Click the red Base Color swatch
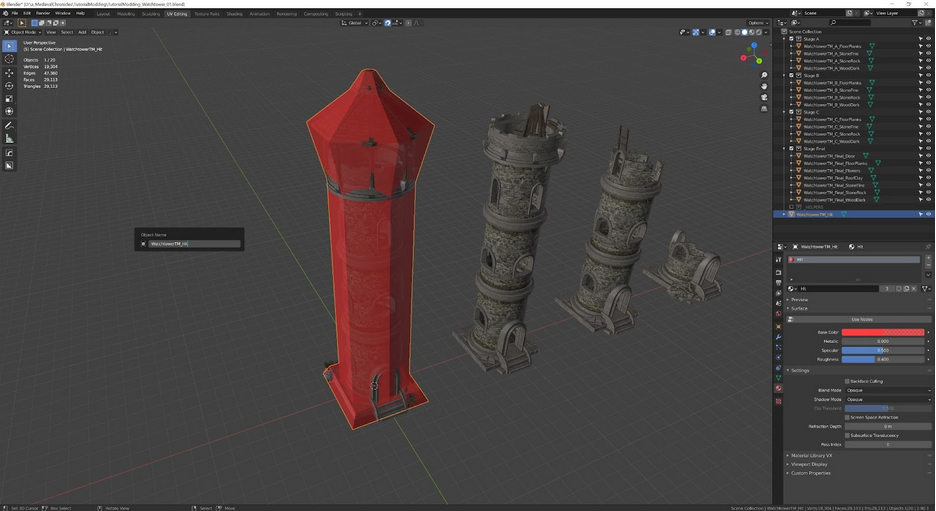Screen dimensions: 936x511 (882, 332)
